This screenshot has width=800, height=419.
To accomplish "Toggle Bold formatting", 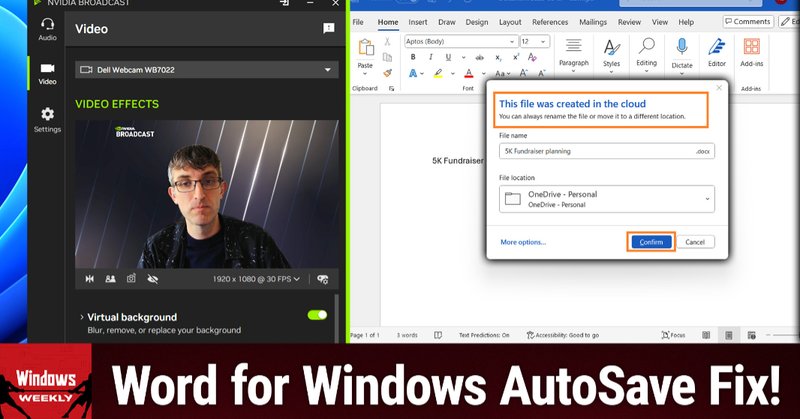I will (x=413, y=57).
